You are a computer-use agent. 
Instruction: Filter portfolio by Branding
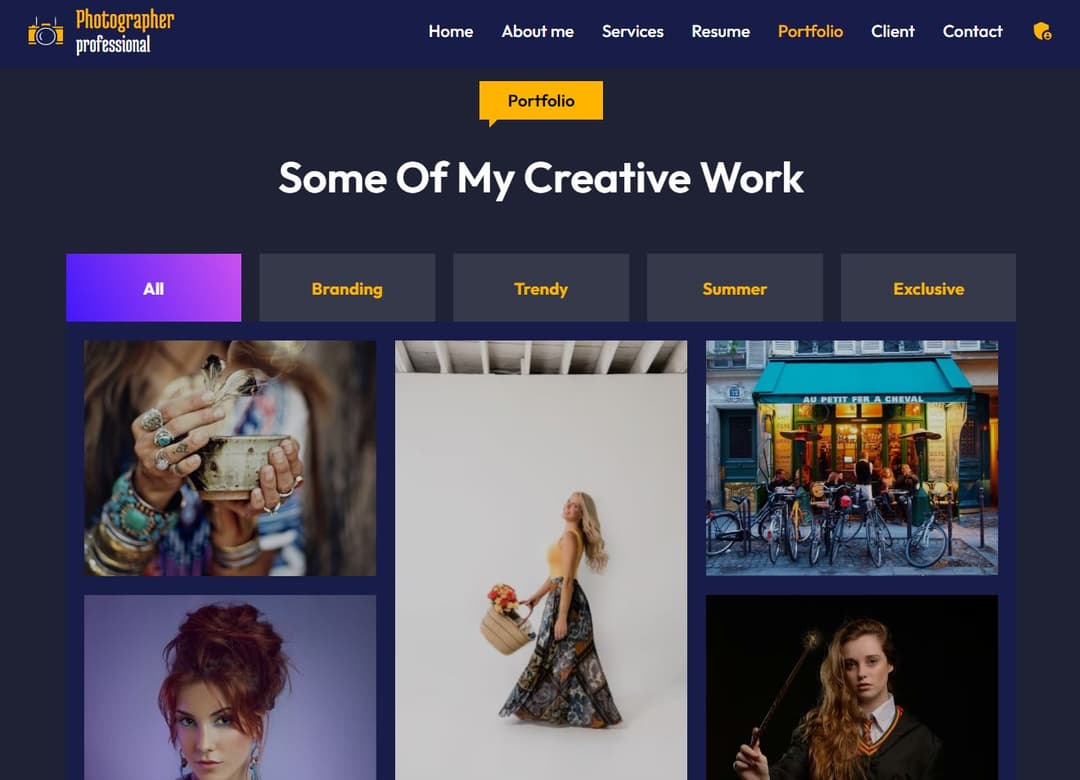coord(347,288)
